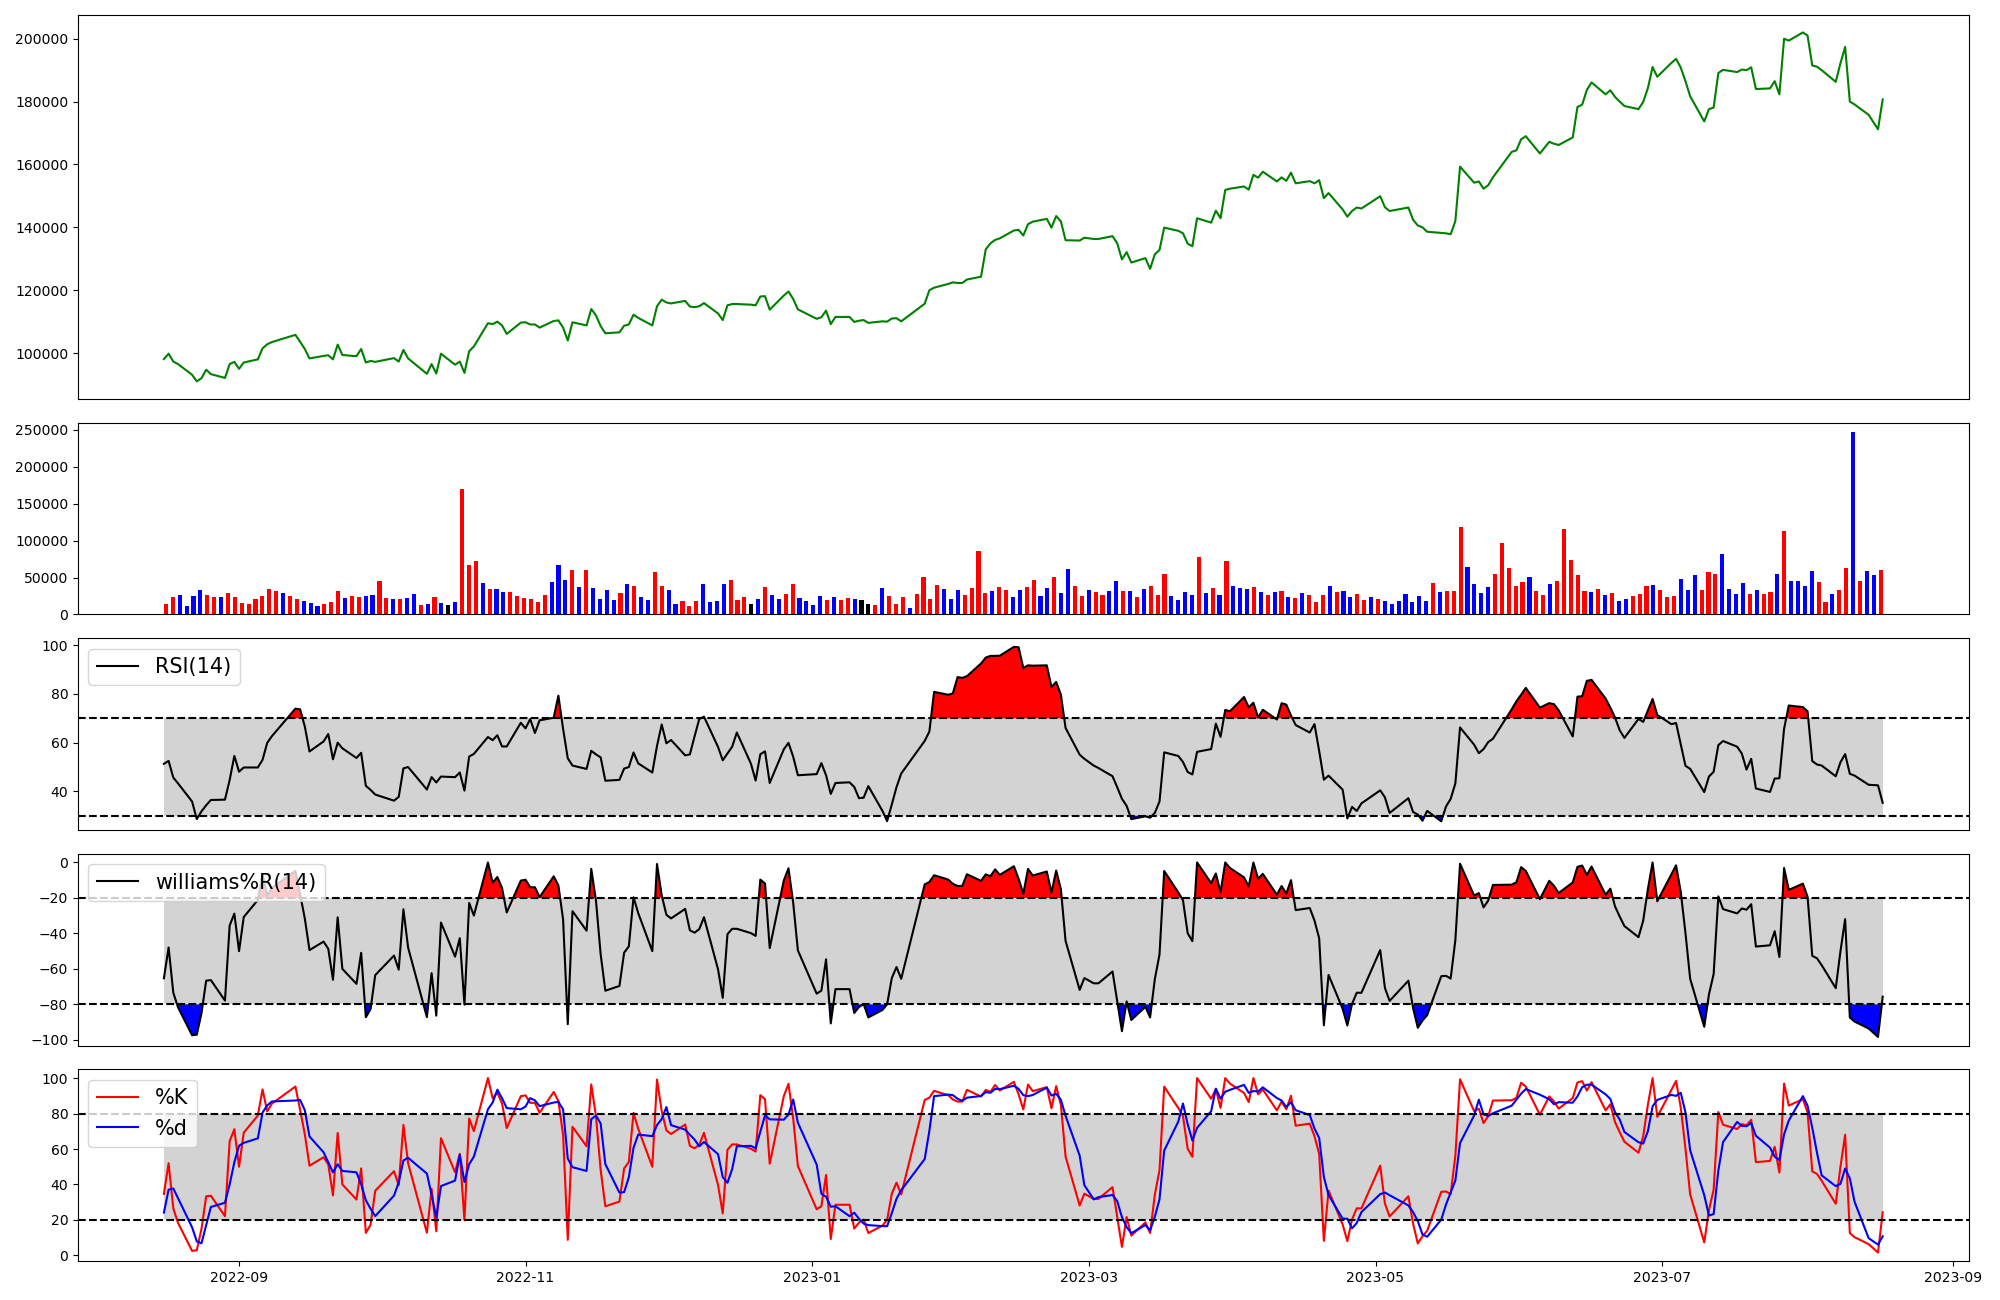Click the tallest blue volume bar
The width and height of the screenshot is (2000, 1300).
[x=1852, y=523]
